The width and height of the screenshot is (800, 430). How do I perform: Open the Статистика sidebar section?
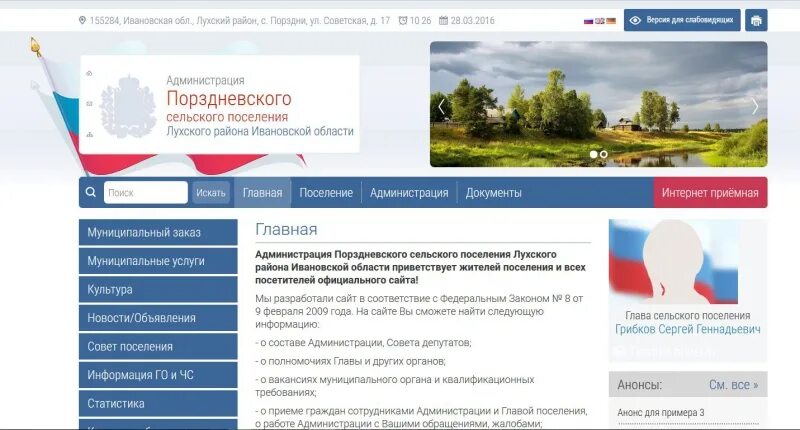[x=158, y=403]
